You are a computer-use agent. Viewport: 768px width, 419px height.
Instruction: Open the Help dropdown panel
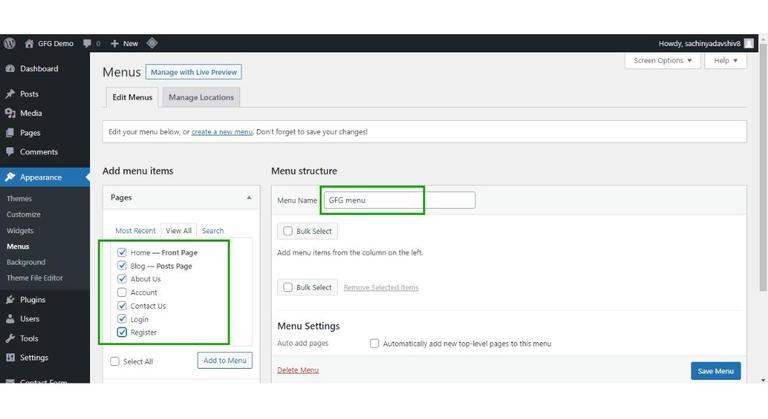[725, 61]
